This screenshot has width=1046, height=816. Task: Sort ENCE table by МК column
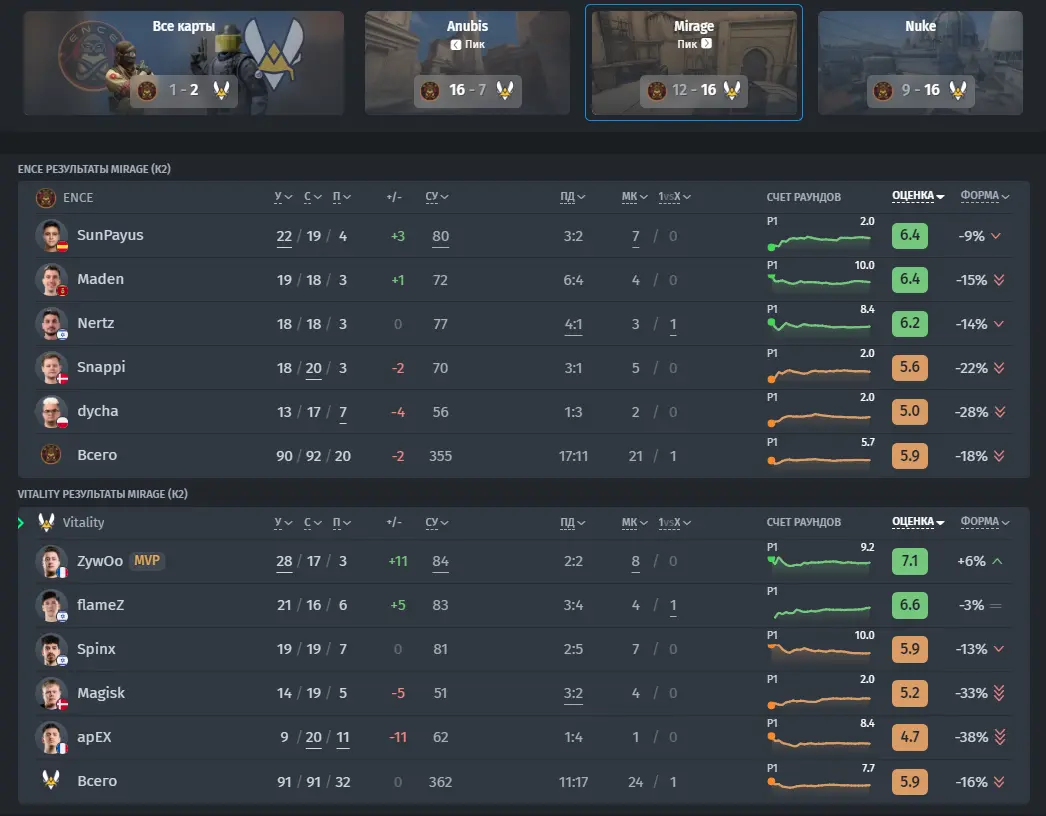click(634, 197)
